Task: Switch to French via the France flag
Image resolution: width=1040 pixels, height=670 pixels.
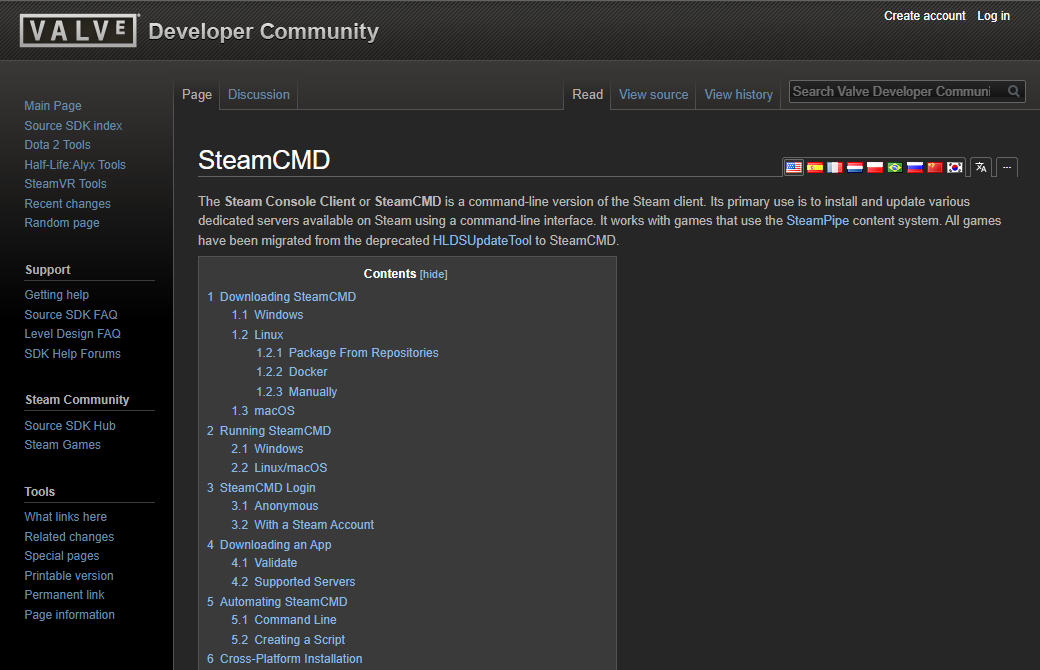Action: point(834,167)
